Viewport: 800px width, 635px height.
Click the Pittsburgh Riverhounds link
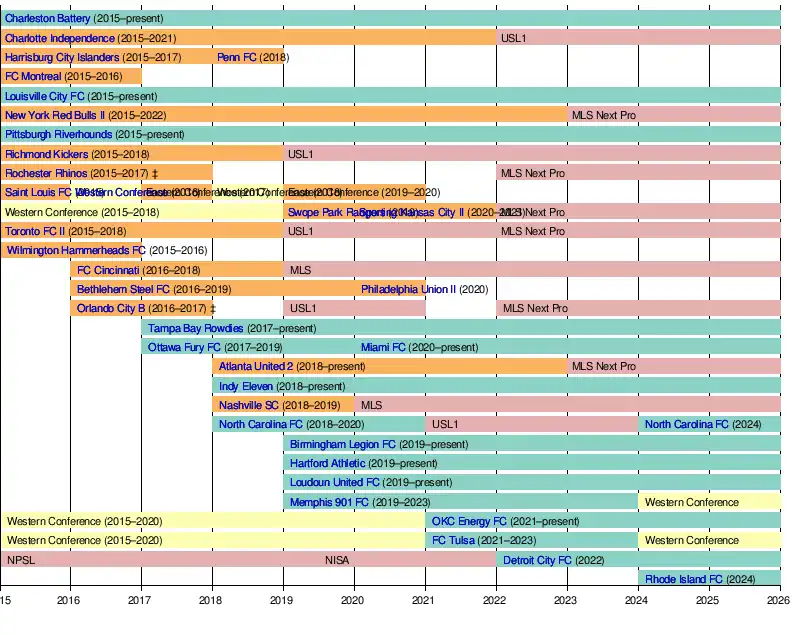[x=58, y=134]
